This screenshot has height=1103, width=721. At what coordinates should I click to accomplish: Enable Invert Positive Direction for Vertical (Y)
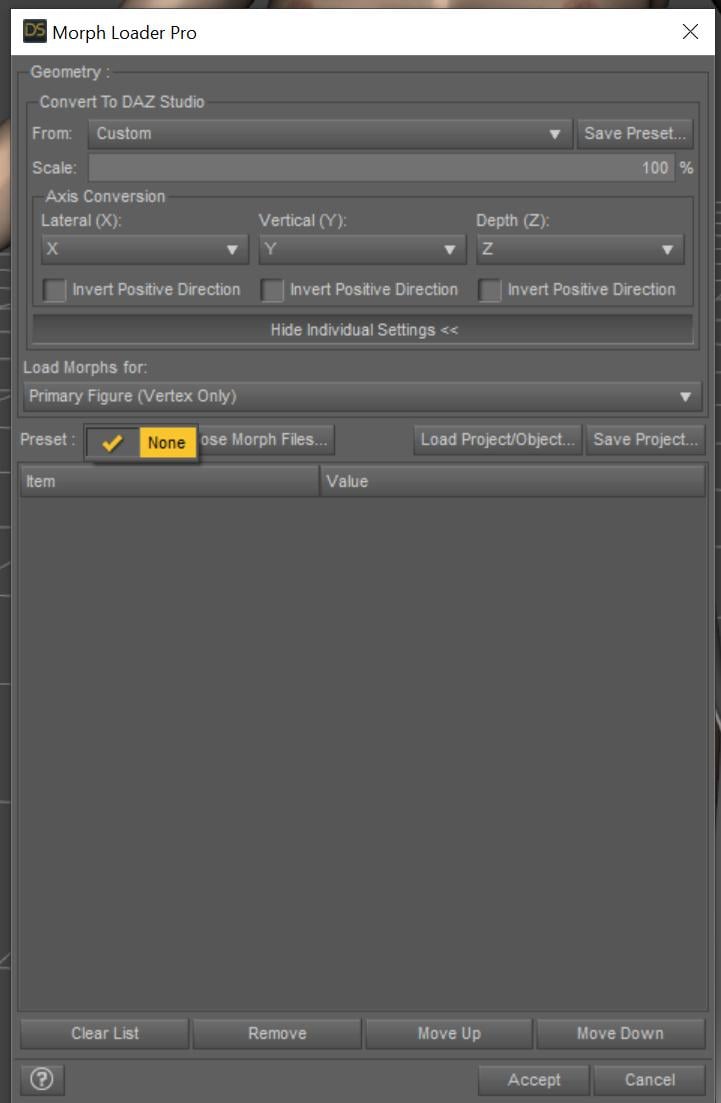pos(272,290)
